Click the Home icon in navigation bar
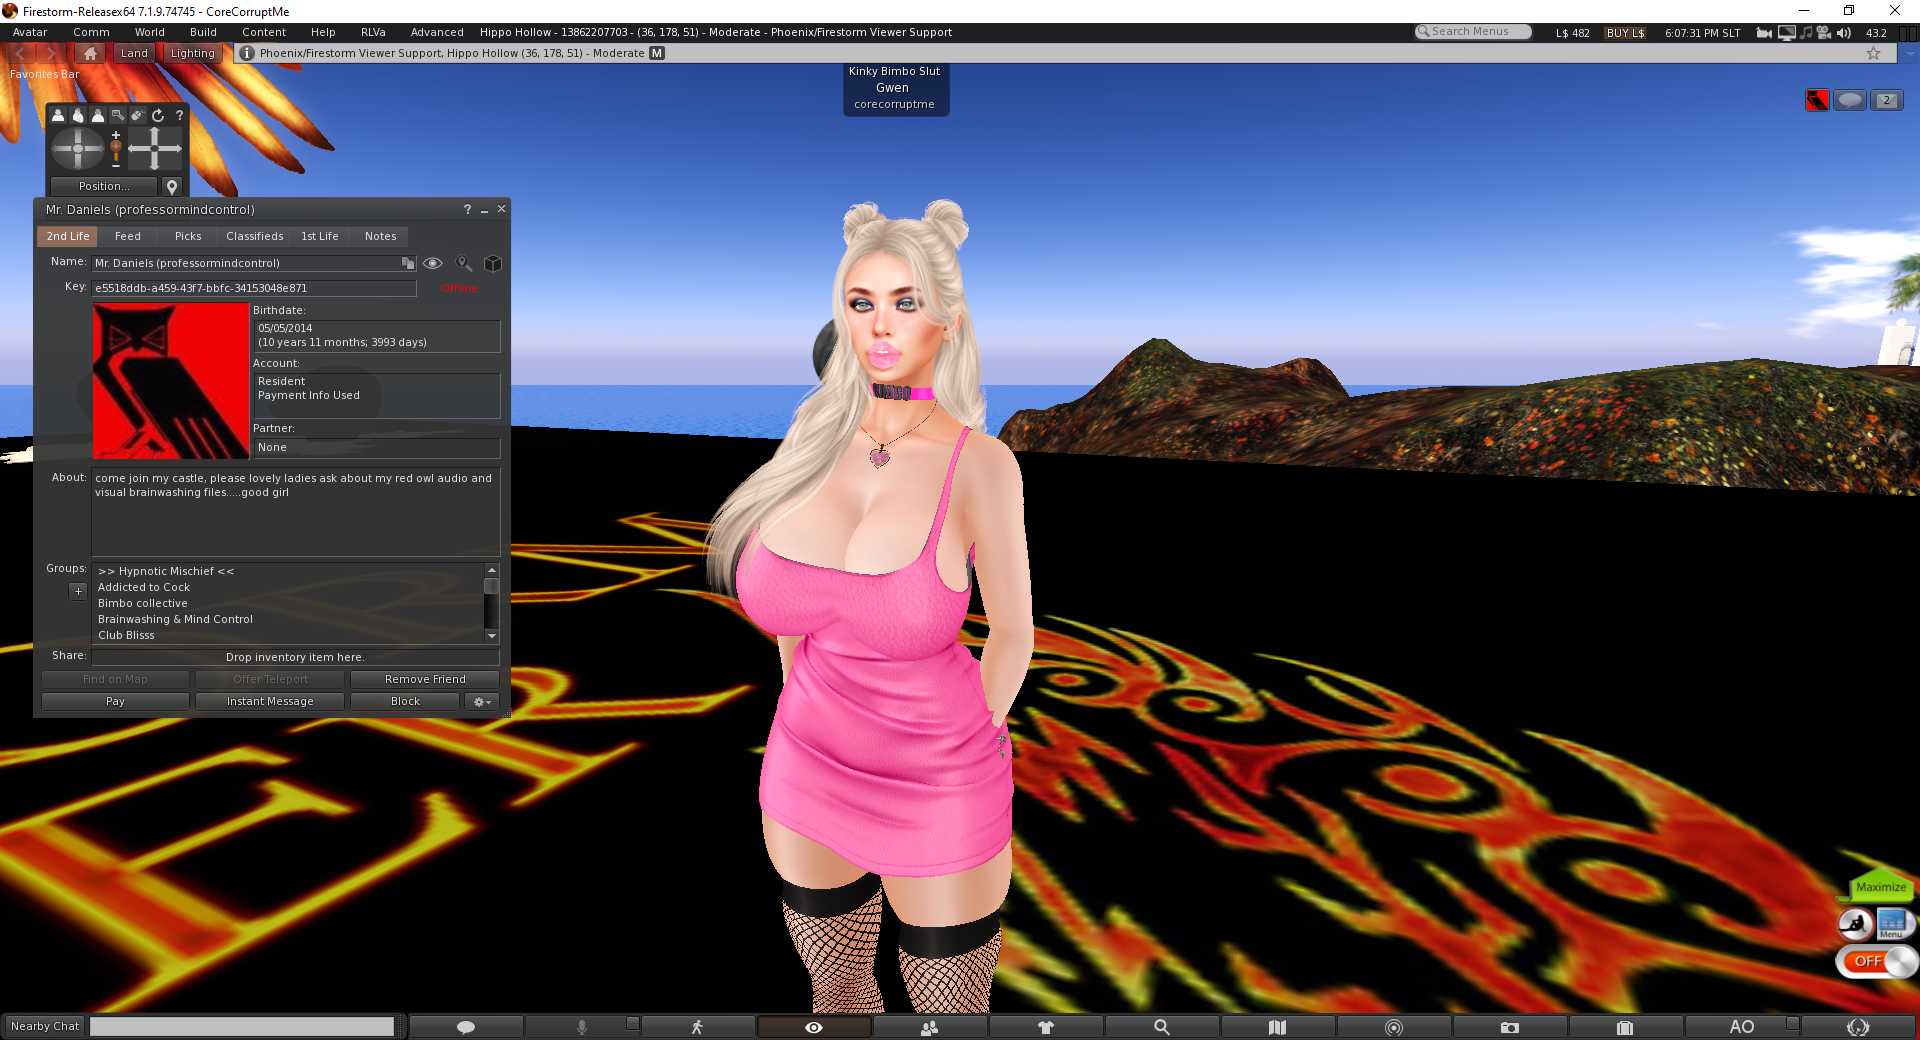This screenshot has width=1920, height=1040. pos(91,54)
